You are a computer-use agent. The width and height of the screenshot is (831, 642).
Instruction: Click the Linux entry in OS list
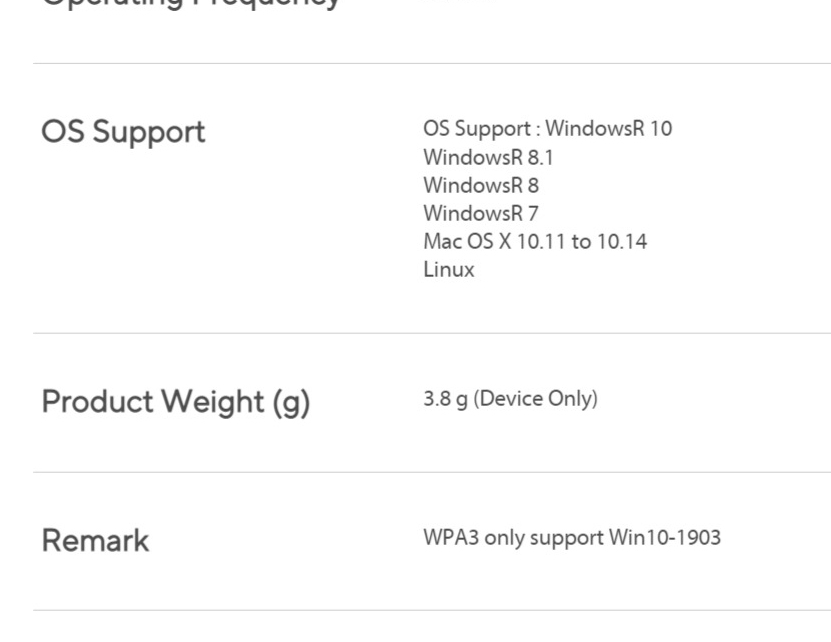click(448, 269)
